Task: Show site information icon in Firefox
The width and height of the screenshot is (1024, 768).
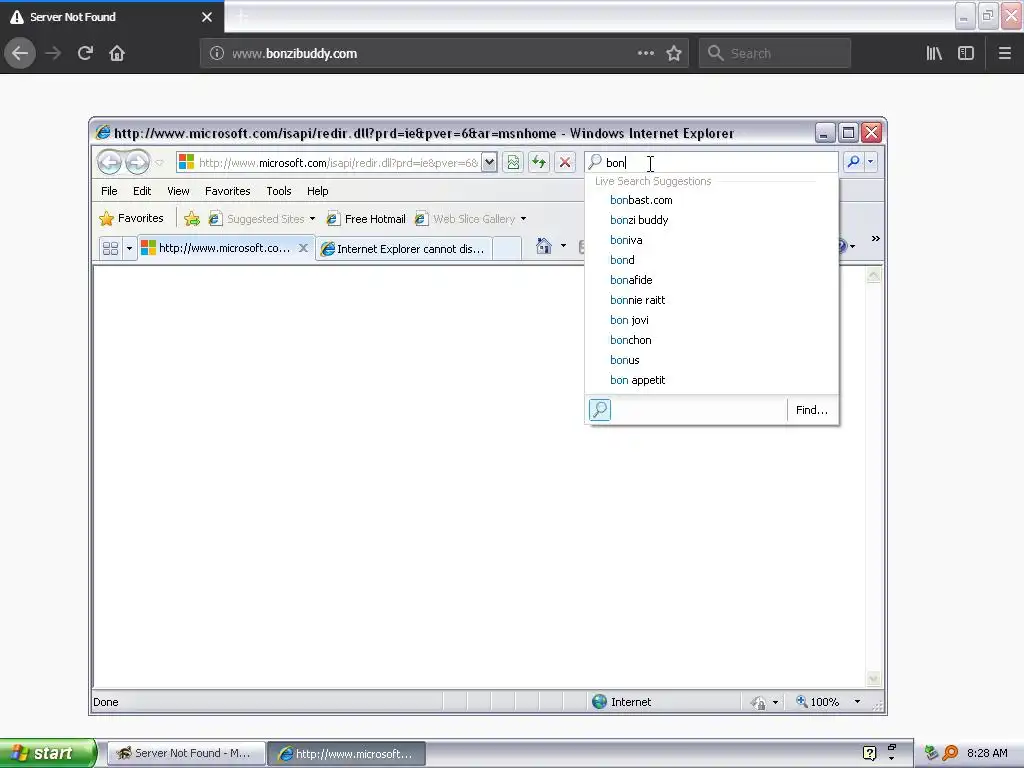Action: tap(217, 54)
